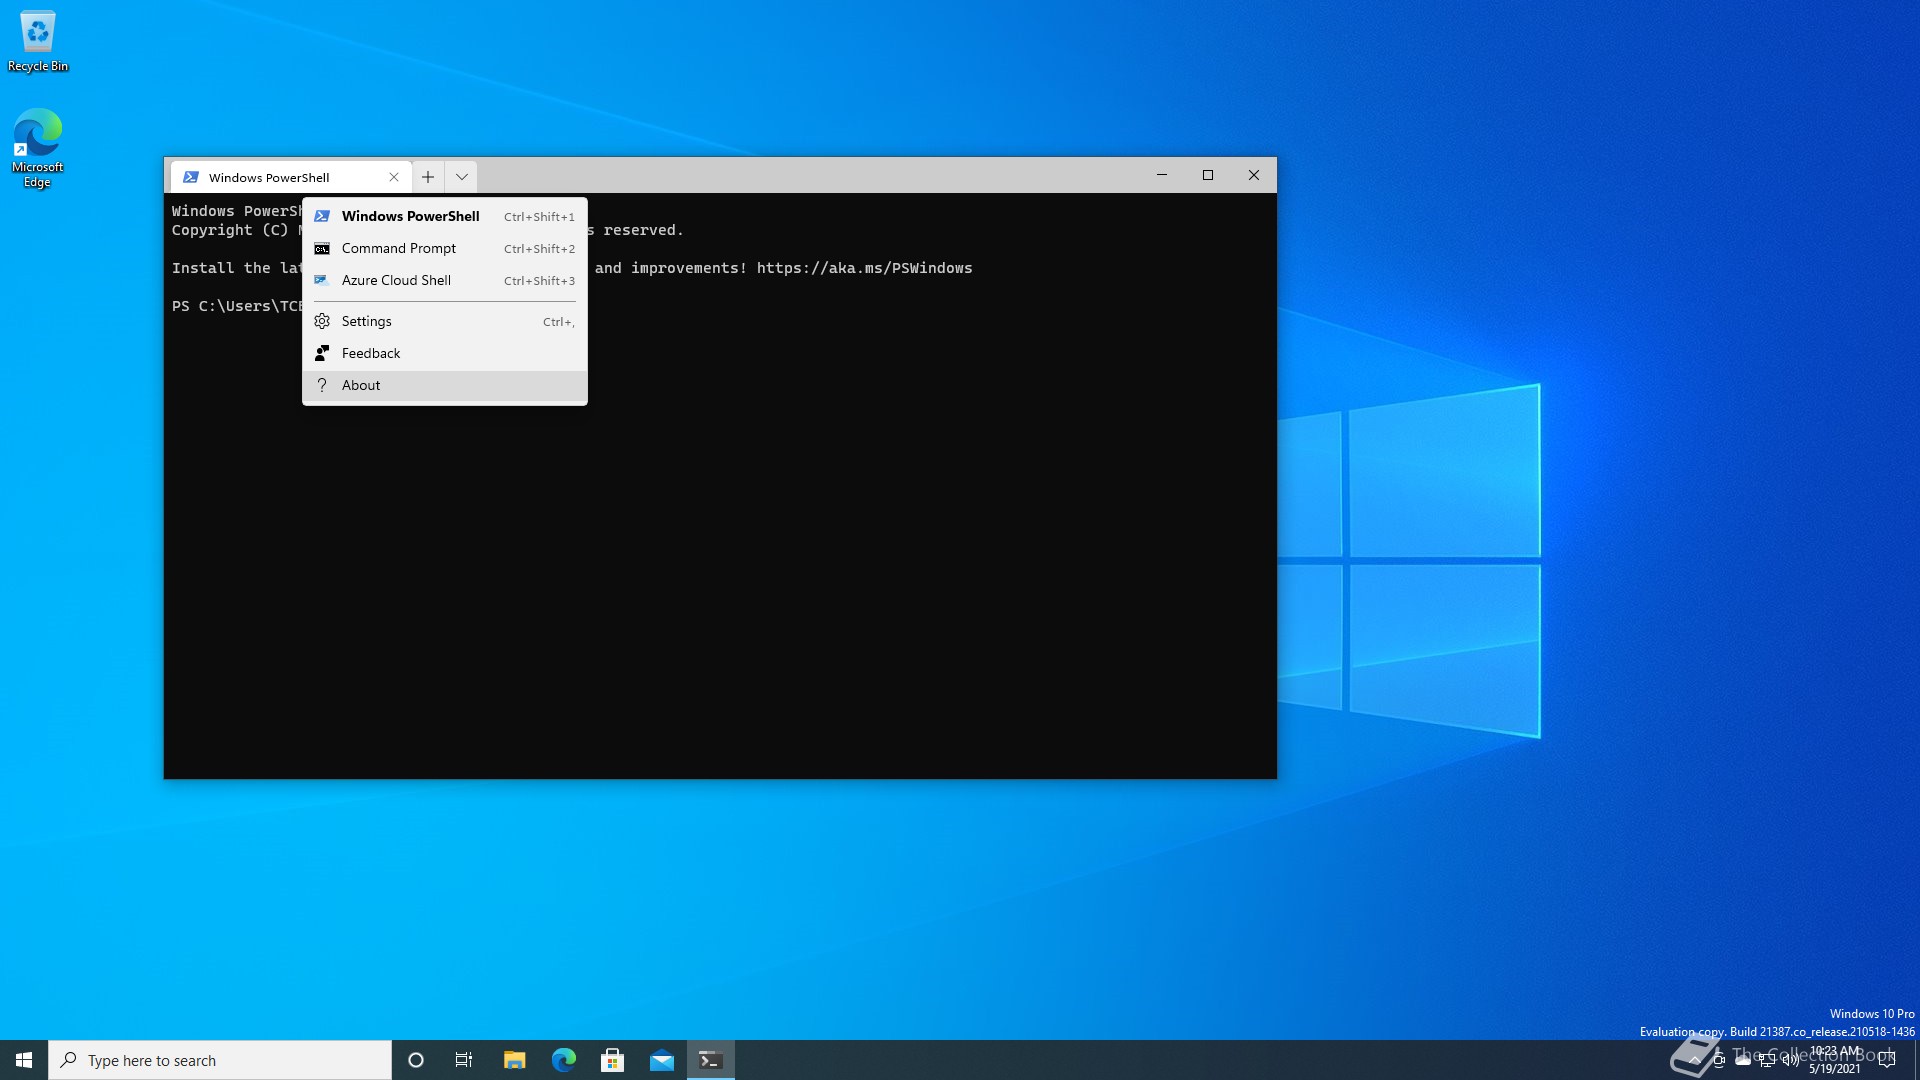The image size is (1920, 1080).
Task: Click the https://aka.ms/PSWindows link text
Action: pos(864,268)
